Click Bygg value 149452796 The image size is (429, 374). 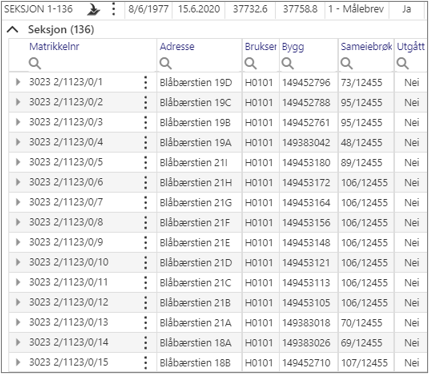click(x=306, y=82)
